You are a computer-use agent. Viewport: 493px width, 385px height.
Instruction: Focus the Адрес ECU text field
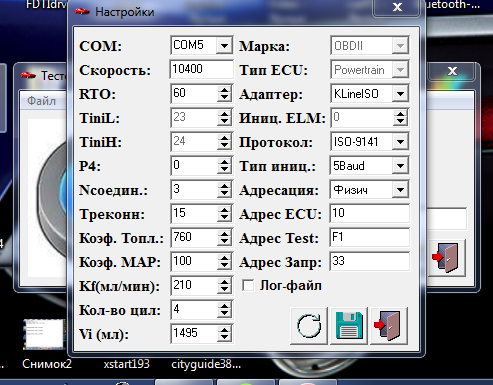point(369,213)
